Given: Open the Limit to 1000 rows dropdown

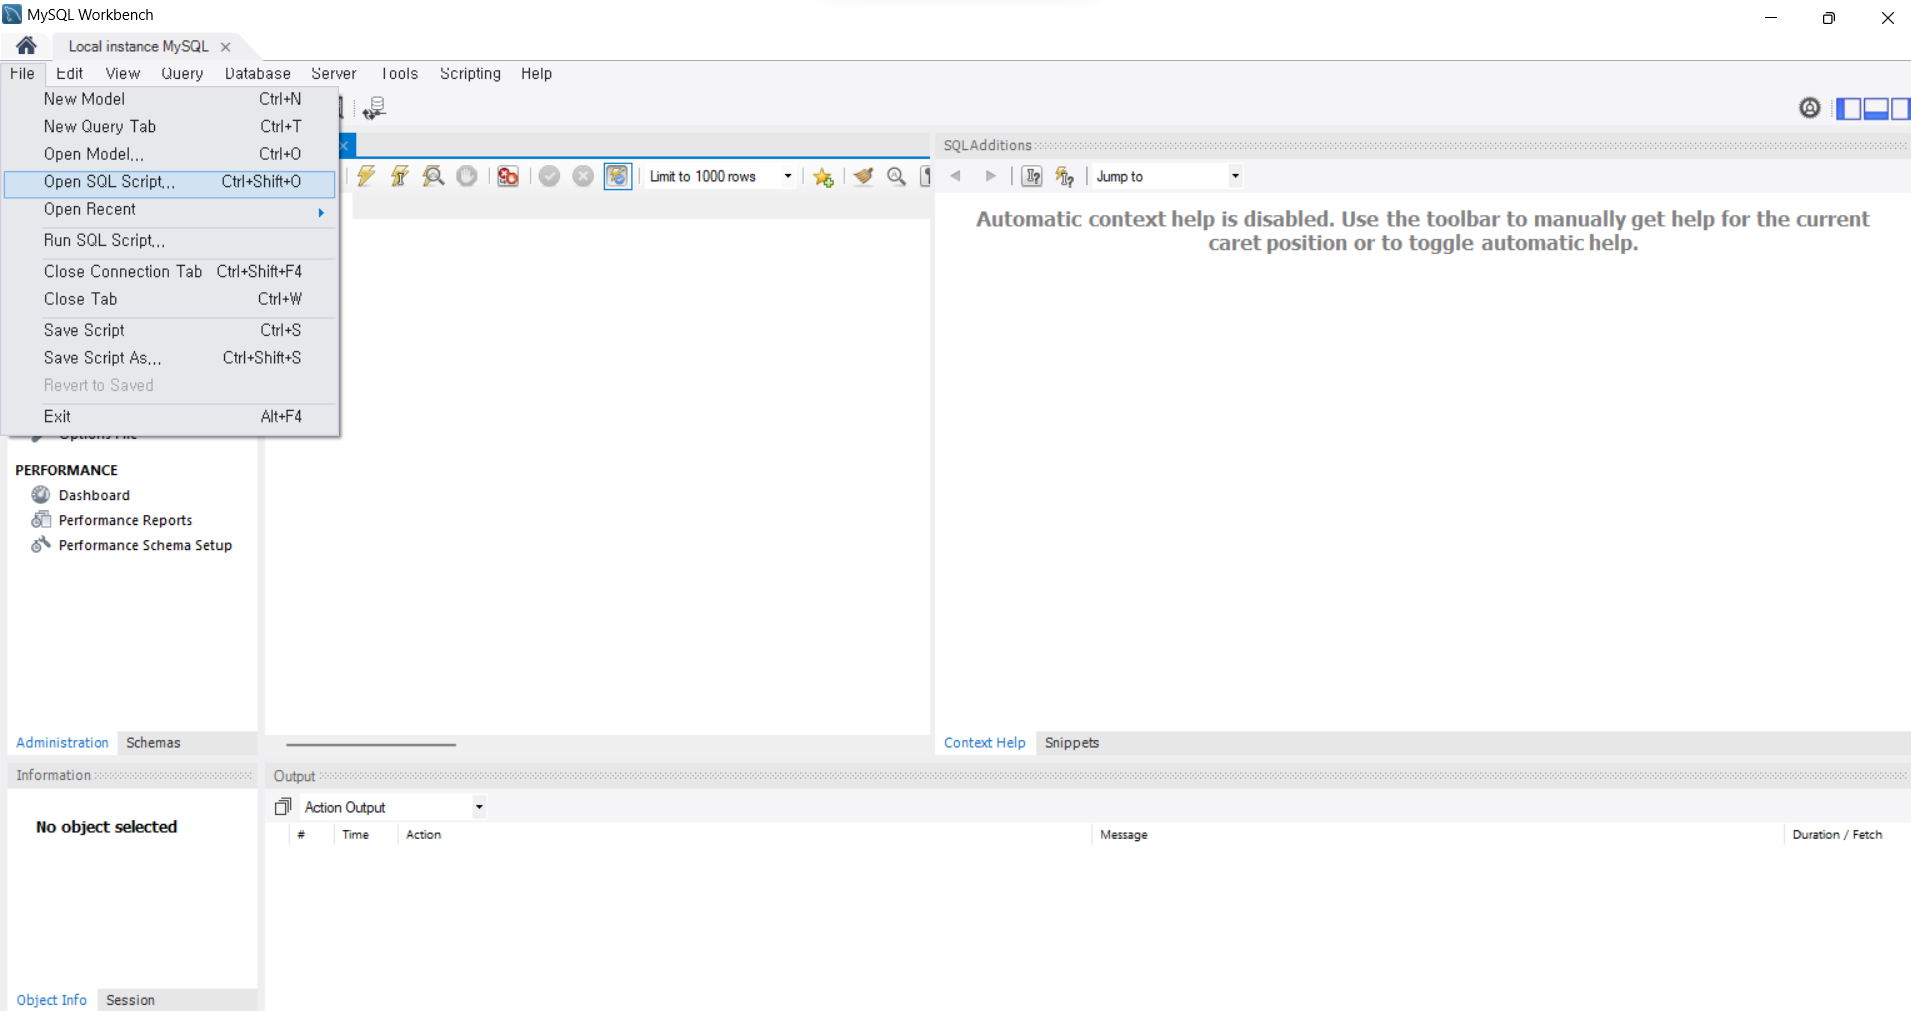Looking at the screenshot, I should 788,176.
